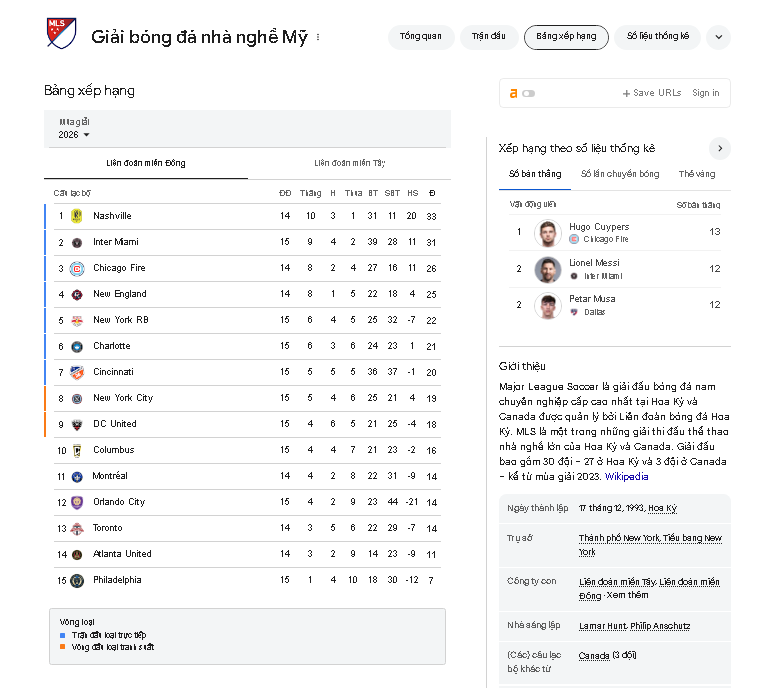
Task: Select the Thẻ vàng stats tab
Action: [697, 174]
